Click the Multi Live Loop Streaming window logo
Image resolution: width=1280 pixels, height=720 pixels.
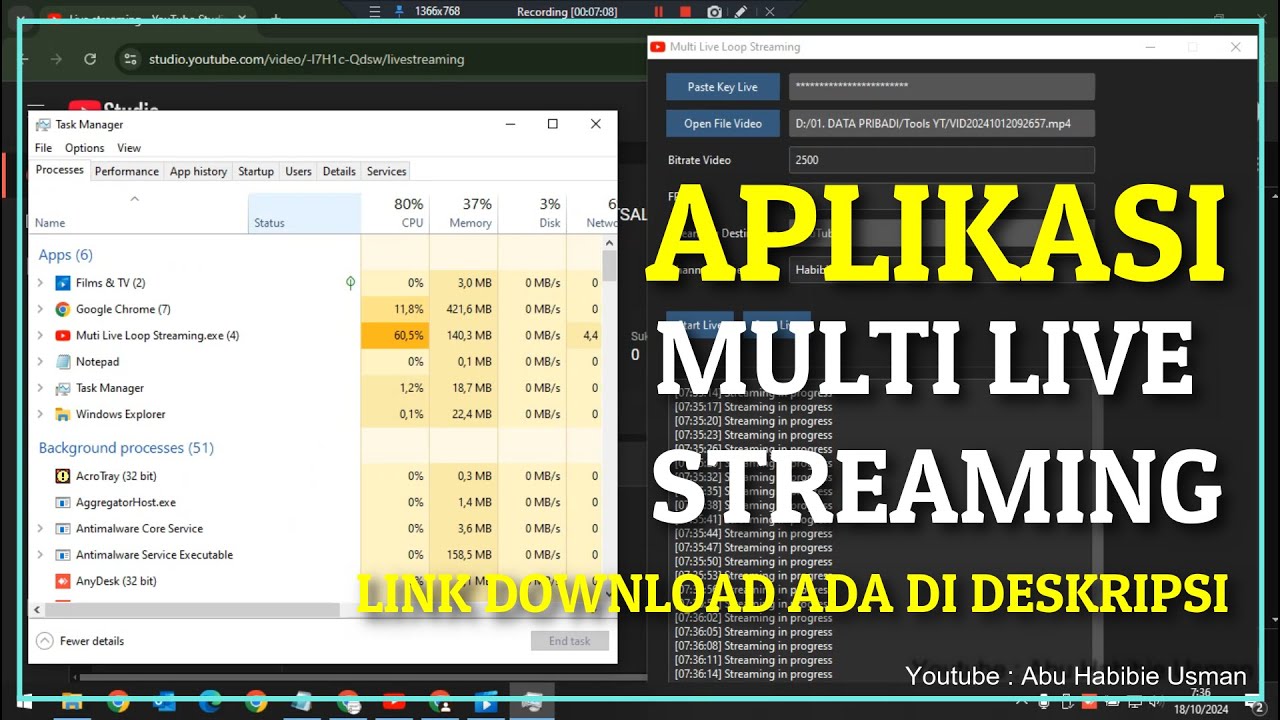[657, 47]
